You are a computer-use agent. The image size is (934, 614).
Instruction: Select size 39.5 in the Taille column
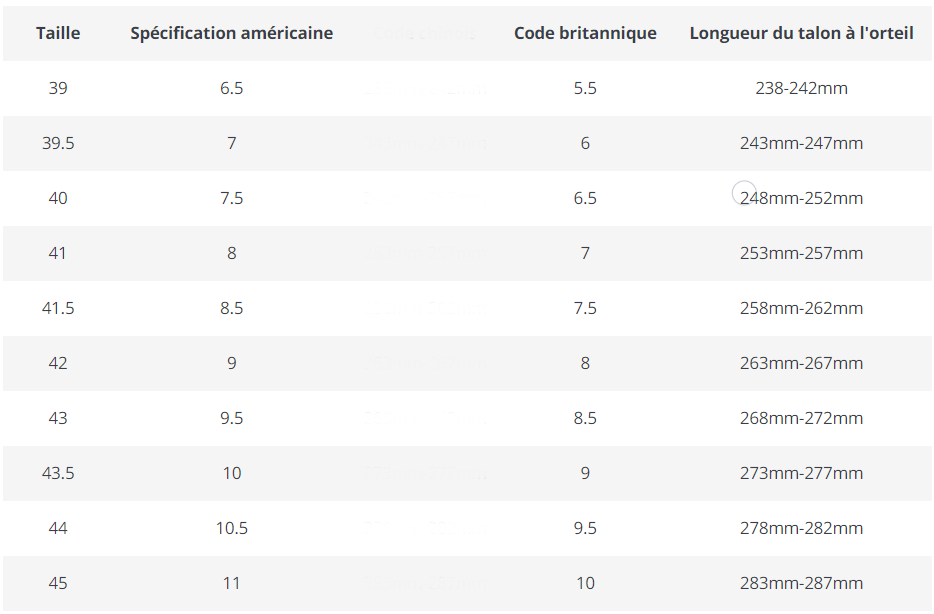(x=58, y=143)
